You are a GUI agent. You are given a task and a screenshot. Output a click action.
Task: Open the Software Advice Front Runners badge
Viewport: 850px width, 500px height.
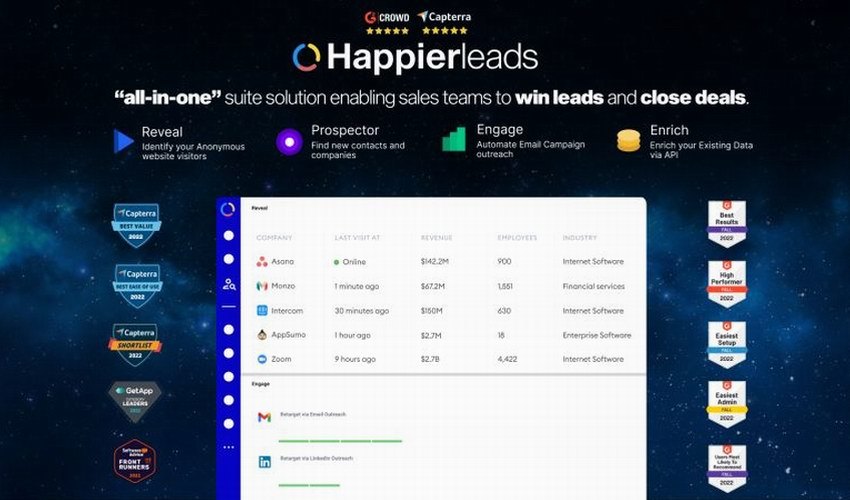point(135,461)
